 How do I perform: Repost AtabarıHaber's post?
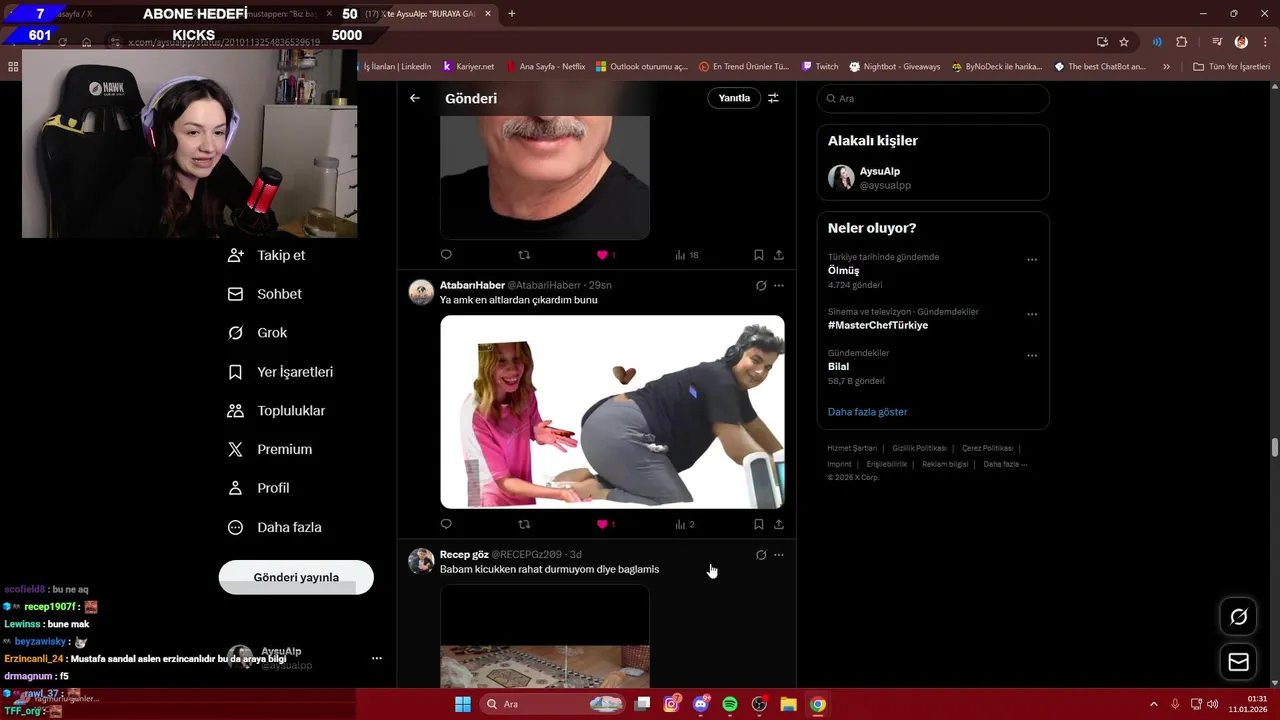tap(524, 524)
